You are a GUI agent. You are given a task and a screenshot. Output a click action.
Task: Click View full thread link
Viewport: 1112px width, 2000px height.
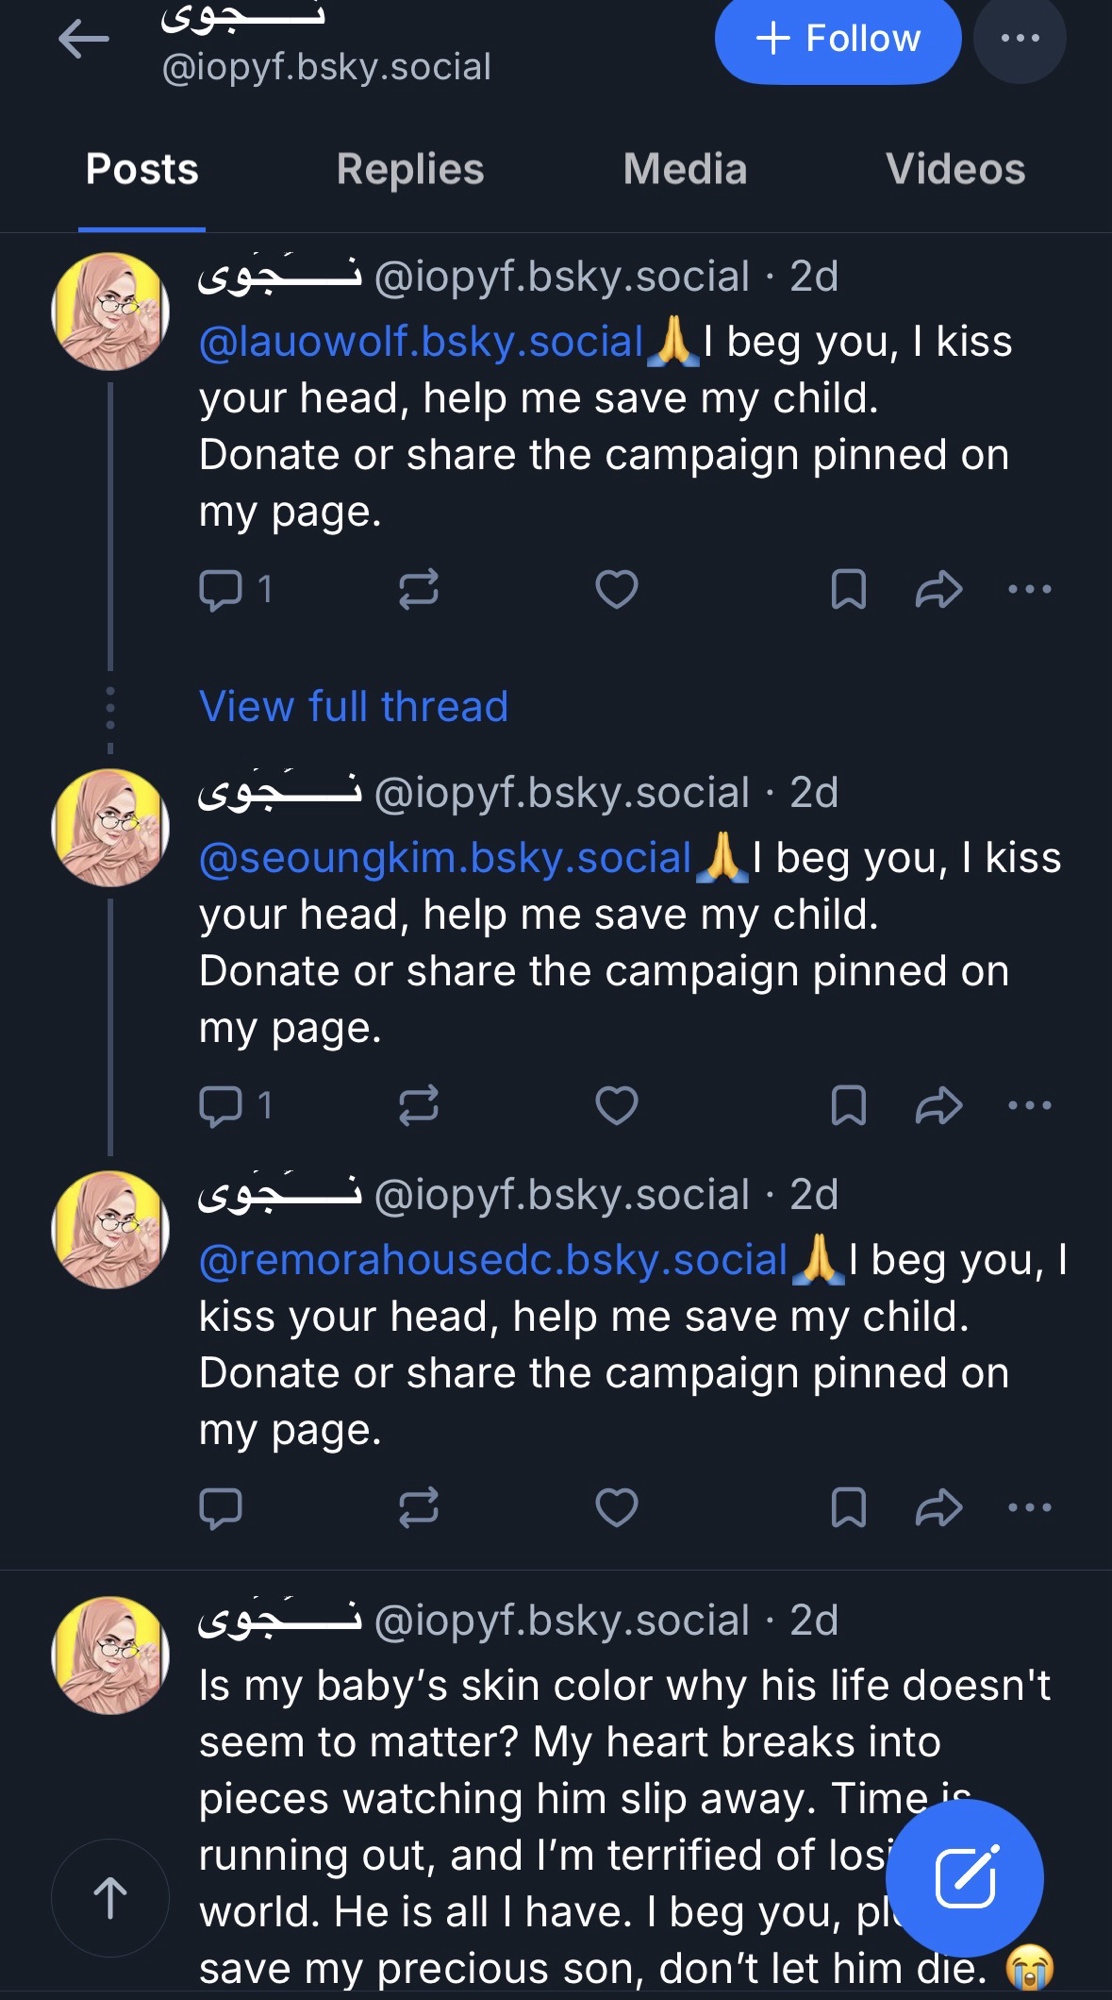[x=353, y=706]
